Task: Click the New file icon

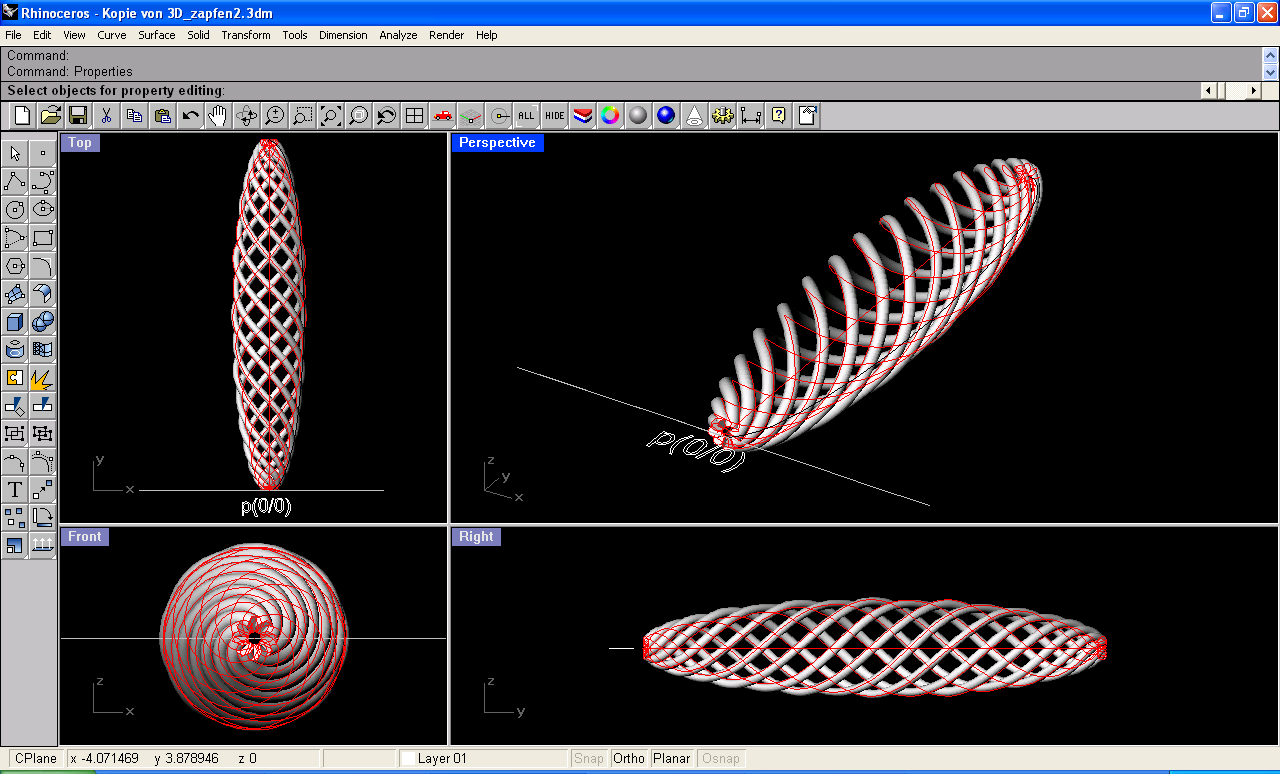Action: coord(22,116)
